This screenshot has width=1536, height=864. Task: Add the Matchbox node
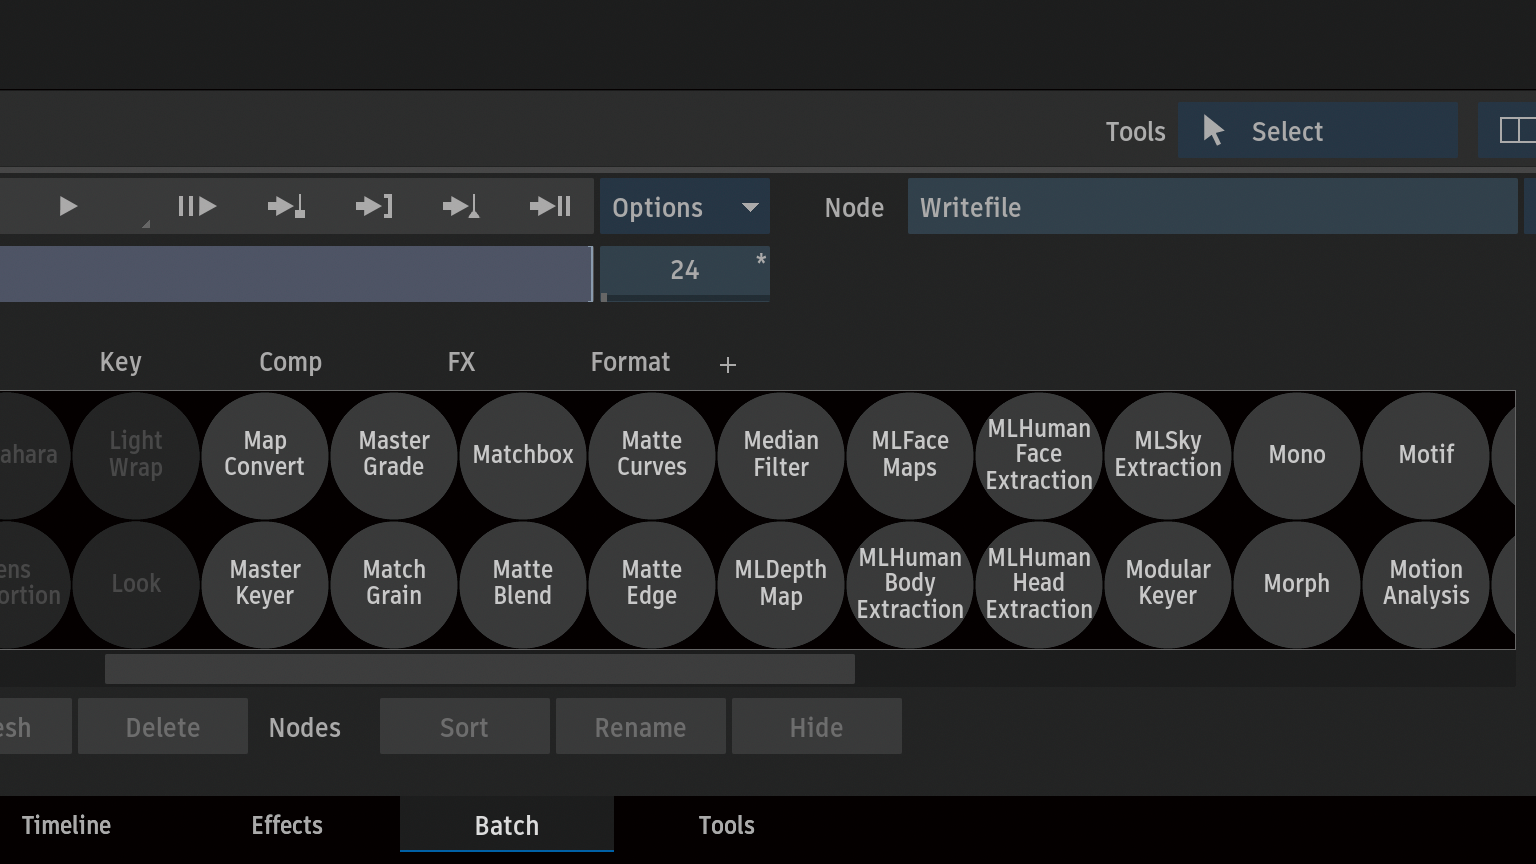(523, 455)
